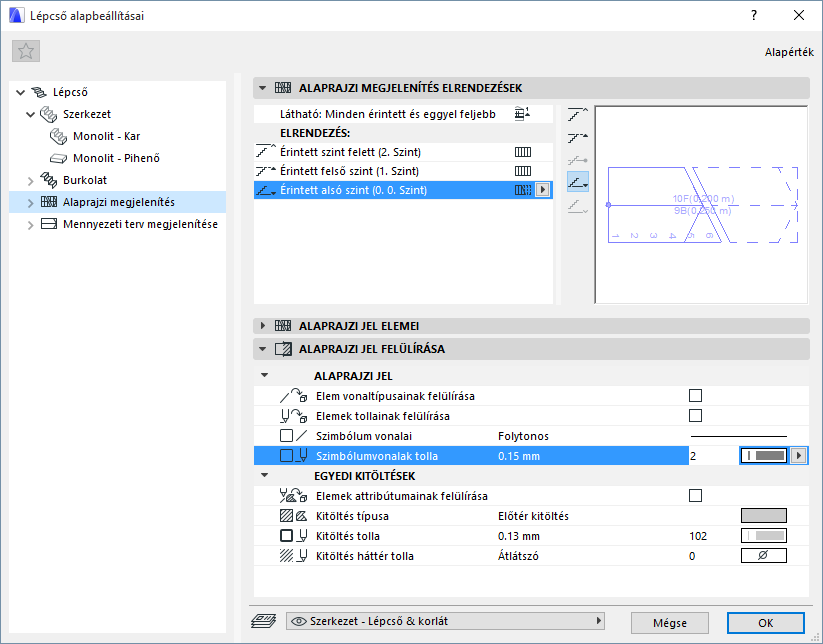Image resolution: width=823 pixels, height=644 pixels.
Task: Collapse the Szerkezet tree node
Action: click(x=30, y=114)
